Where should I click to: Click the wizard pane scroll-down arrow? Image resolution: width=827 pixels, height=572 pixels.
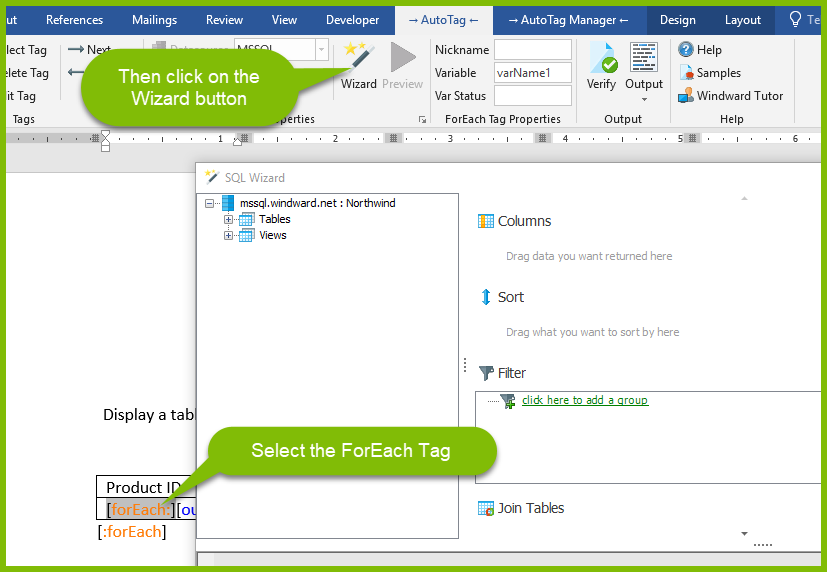(744, 534)
